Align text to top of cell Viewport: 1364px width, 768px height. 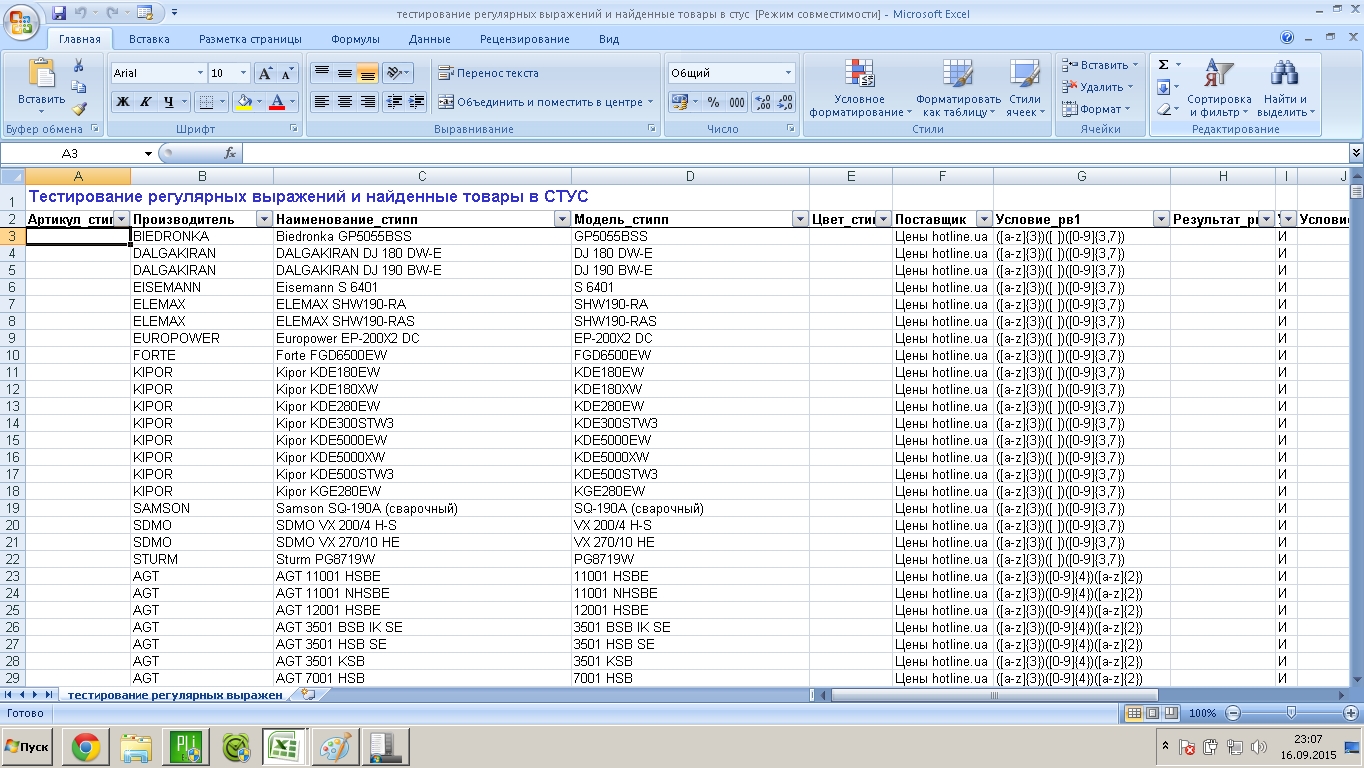[x=321, y=73]
